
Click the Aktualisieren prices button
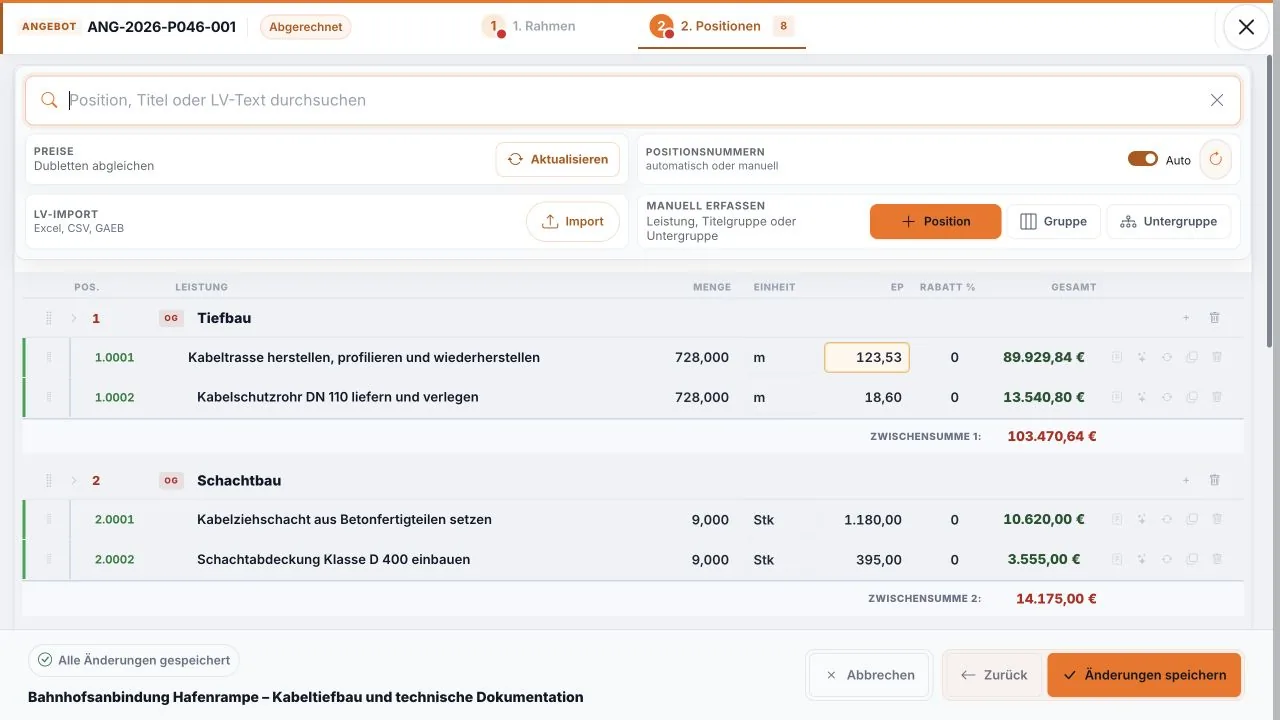point(558,159)
